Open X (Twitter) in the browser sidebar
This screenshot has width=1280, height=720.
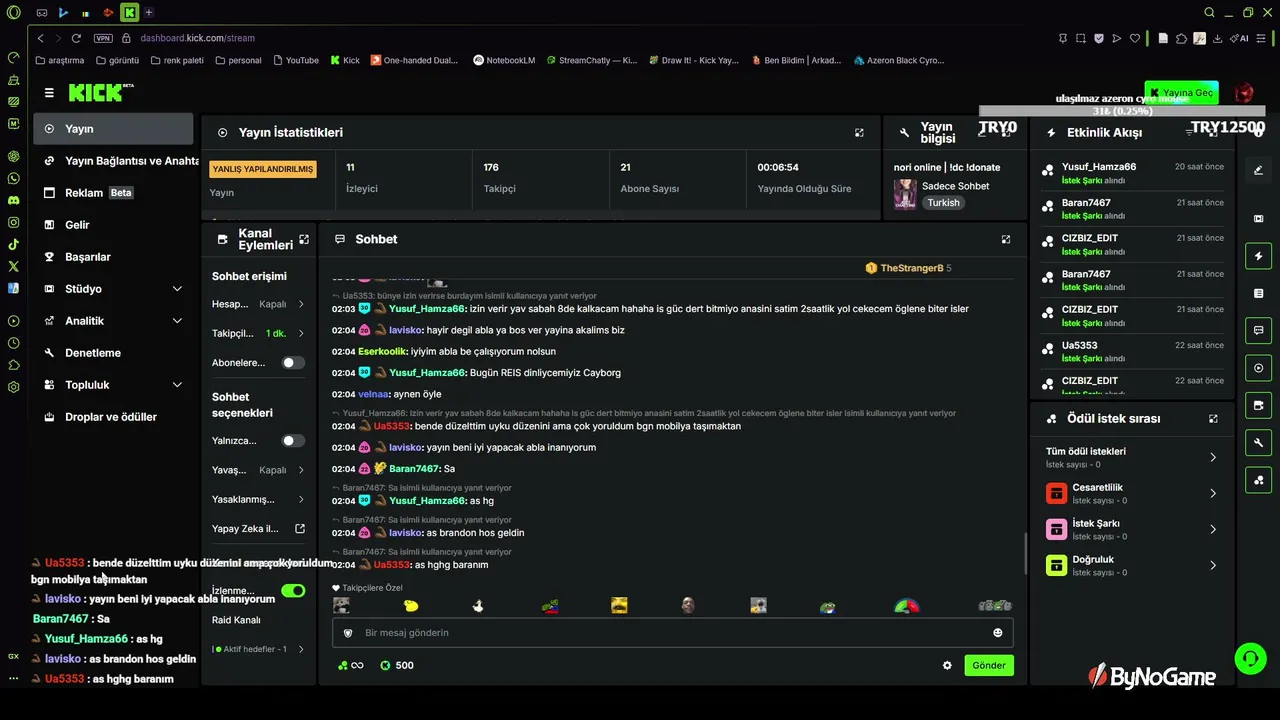point(13,266)
